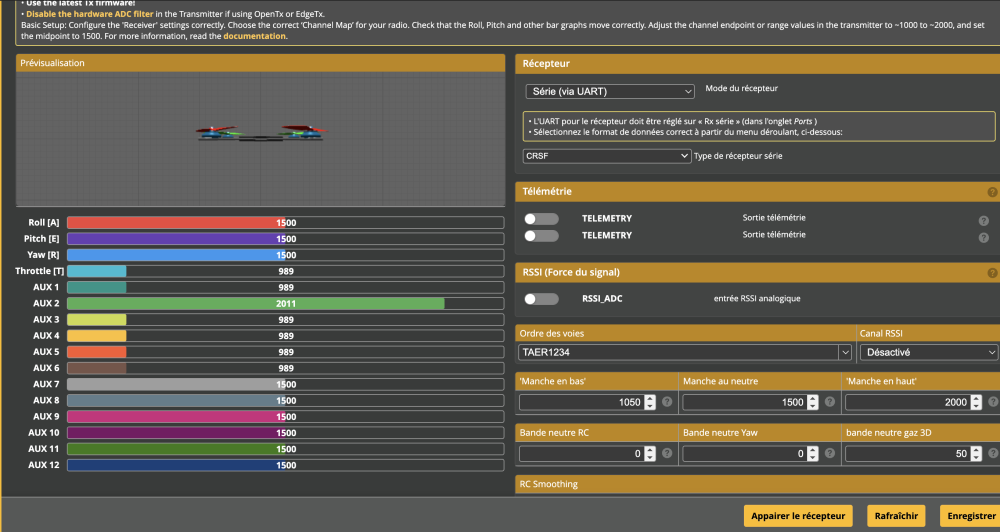
Task: Expand the CRSF serial receiver type dropdown
Action: 607,156
